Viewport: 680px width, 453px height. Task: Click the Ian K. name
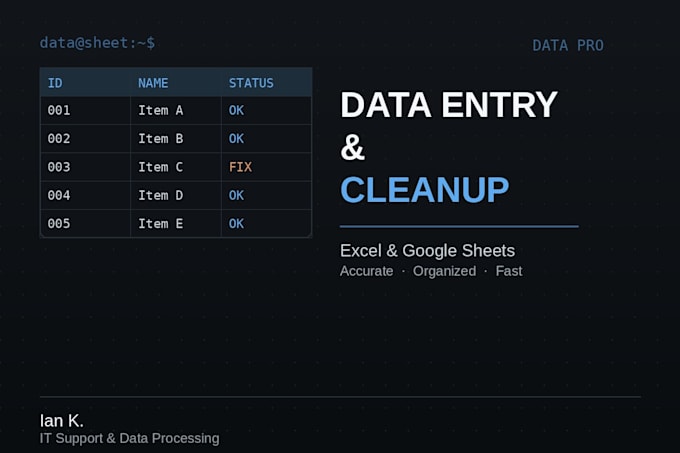tap(62, 420)
